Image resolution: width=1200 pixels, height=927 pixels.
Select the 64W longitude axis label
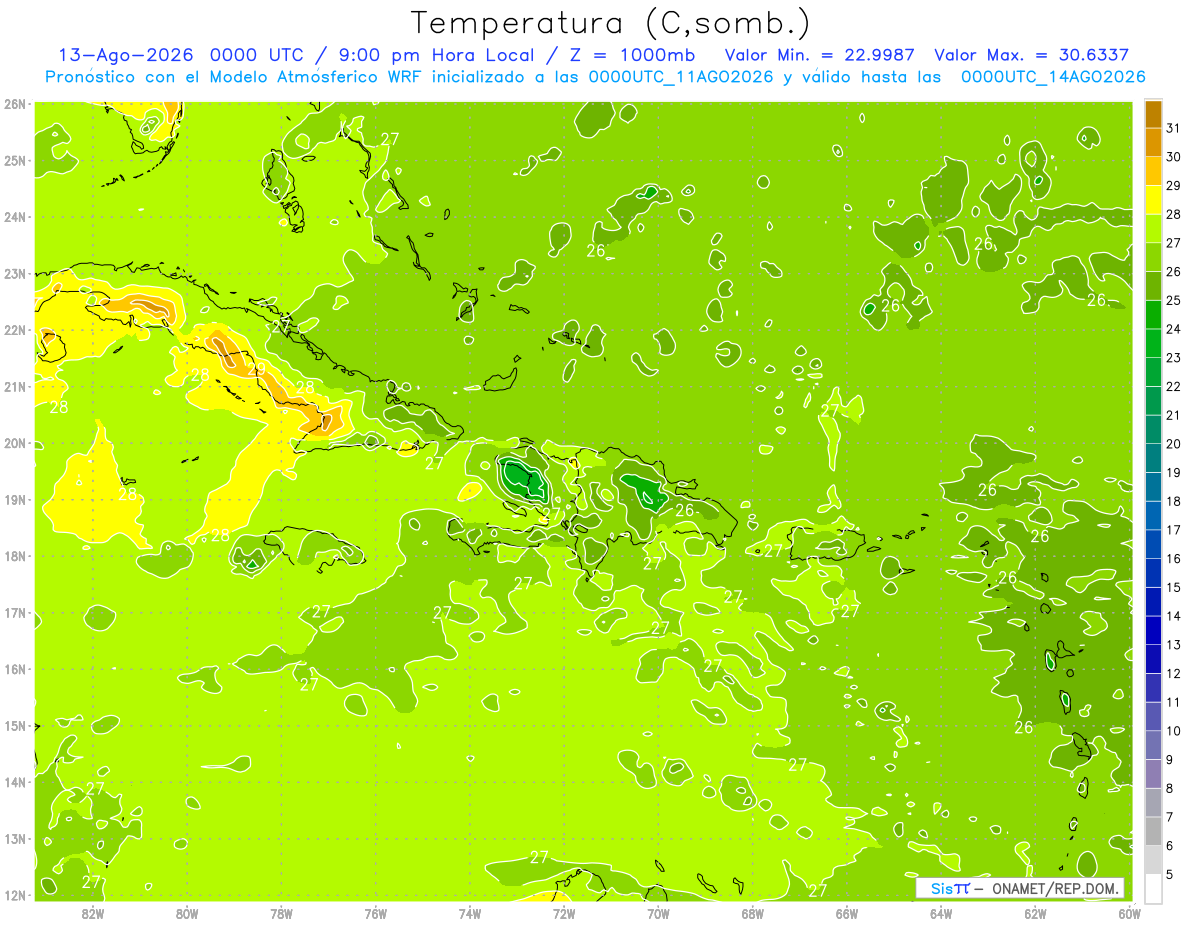pyautogui.click(x=941, y=913)
